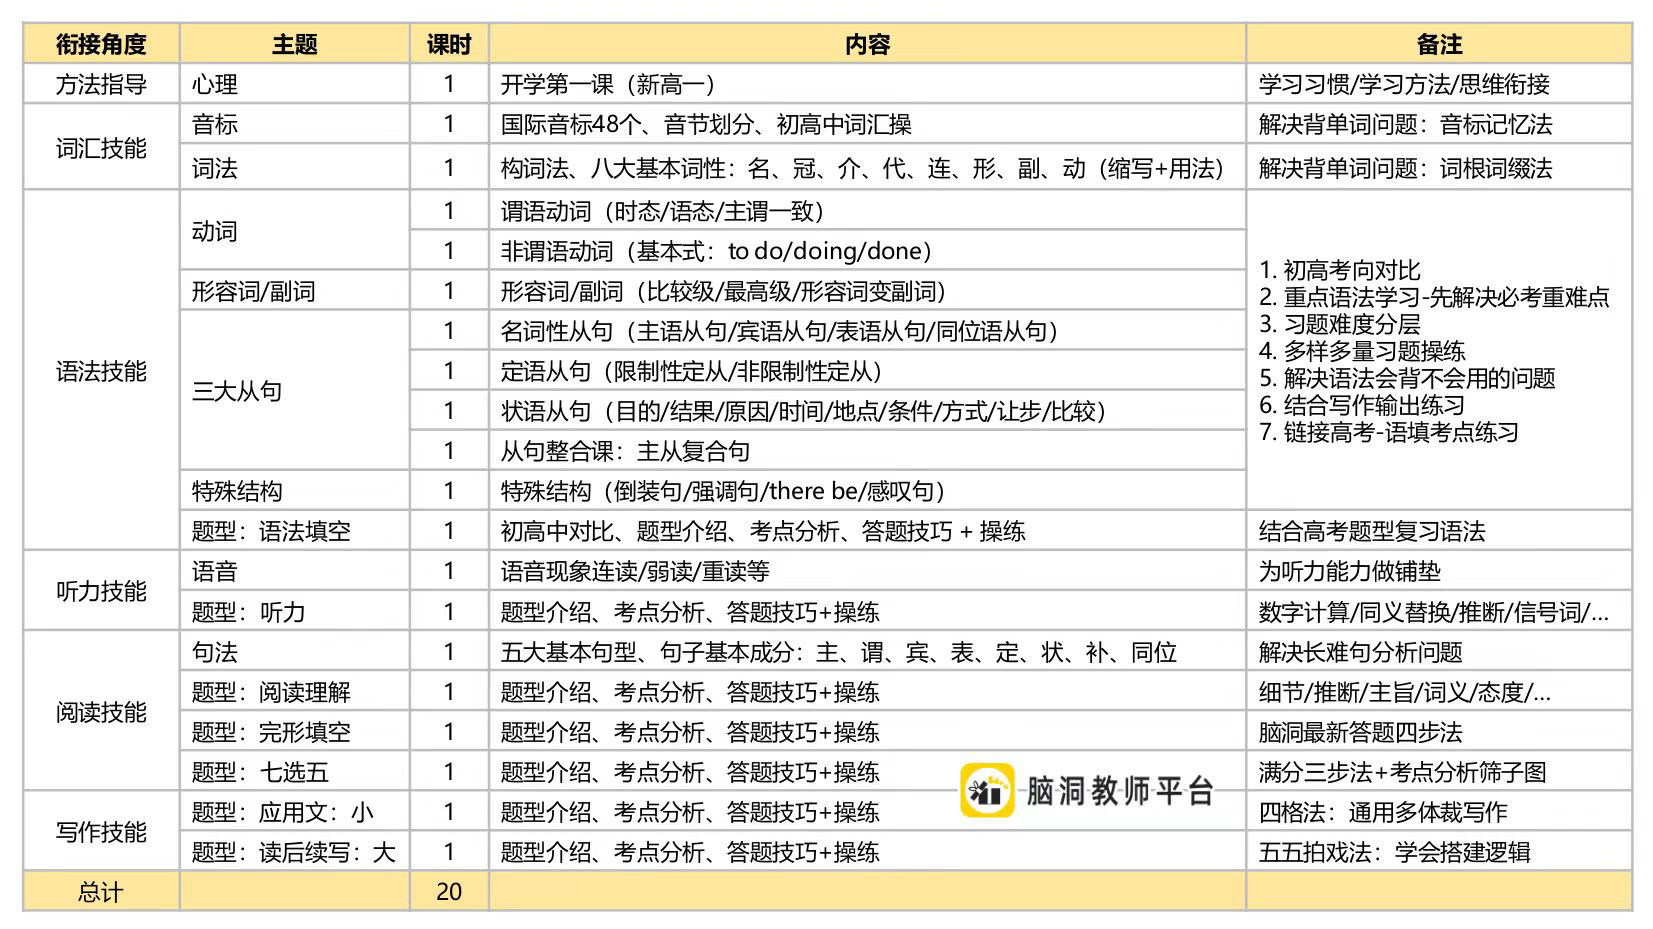Select 题型：七选五 topic cell

click(x=294, y=771)
